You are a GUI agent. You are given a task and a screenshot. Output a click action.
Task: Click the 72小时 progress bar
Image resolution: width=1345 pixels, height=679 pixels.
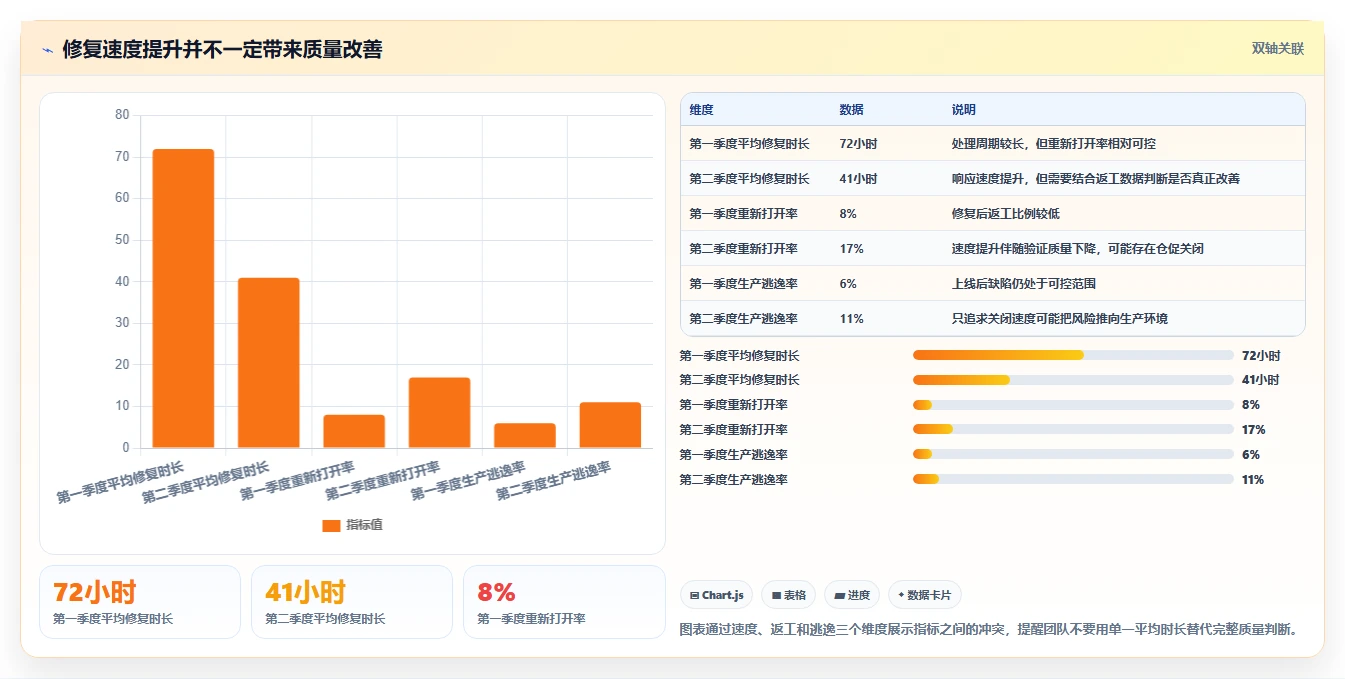click(1073, 355)
